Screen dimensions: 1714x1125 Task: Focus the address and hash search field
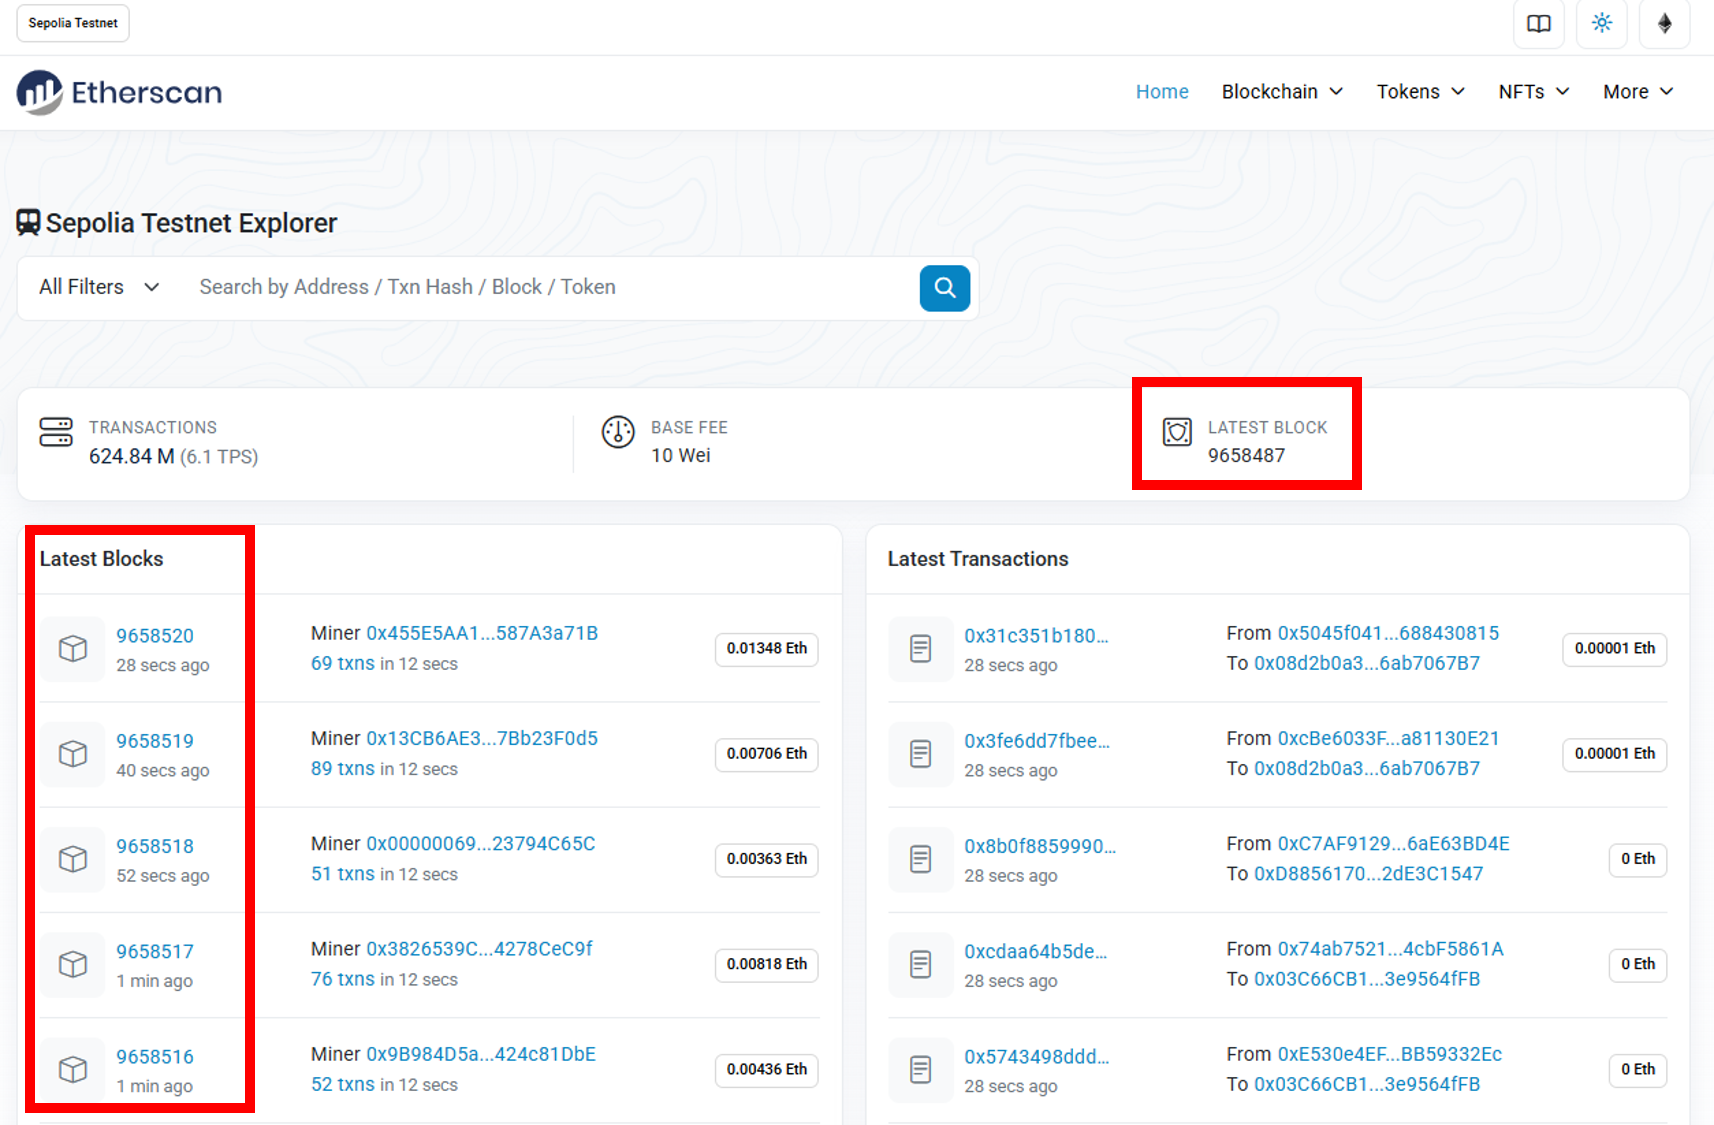(x=550, y=287)
